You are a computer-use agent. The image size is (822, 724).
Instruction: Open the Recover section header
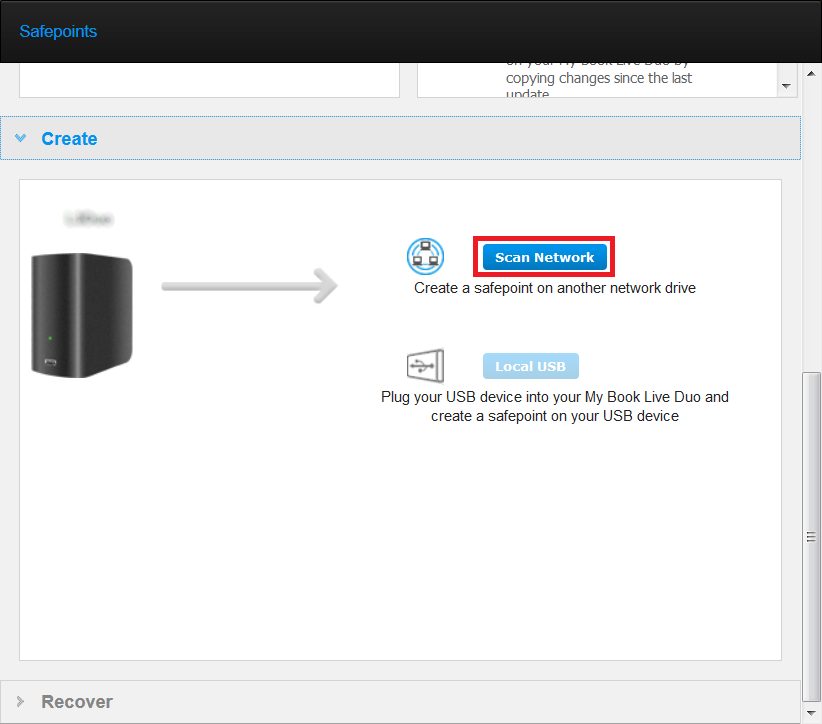[x=401, y=702]
